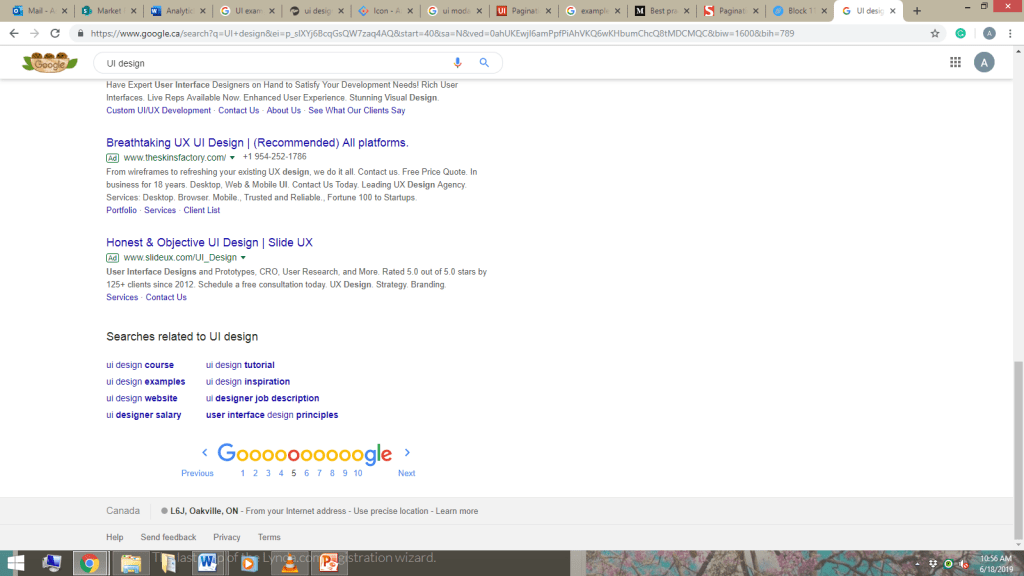Expand the theskinsfactory.com ad dropdown arrow
This screenshot has width=1024, height=576.
click(232, 157)
